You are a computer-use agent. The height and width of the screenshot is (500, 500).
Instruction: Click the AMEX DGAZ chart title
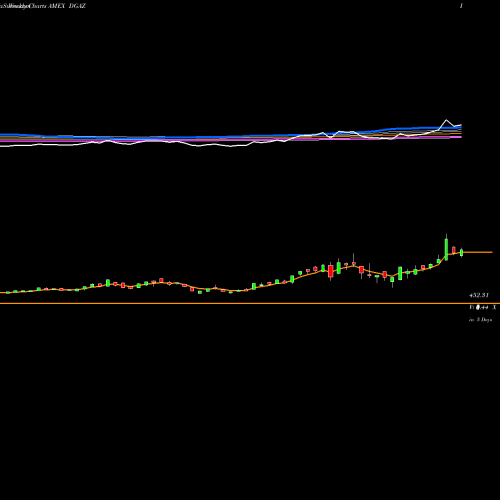point(67,6)
